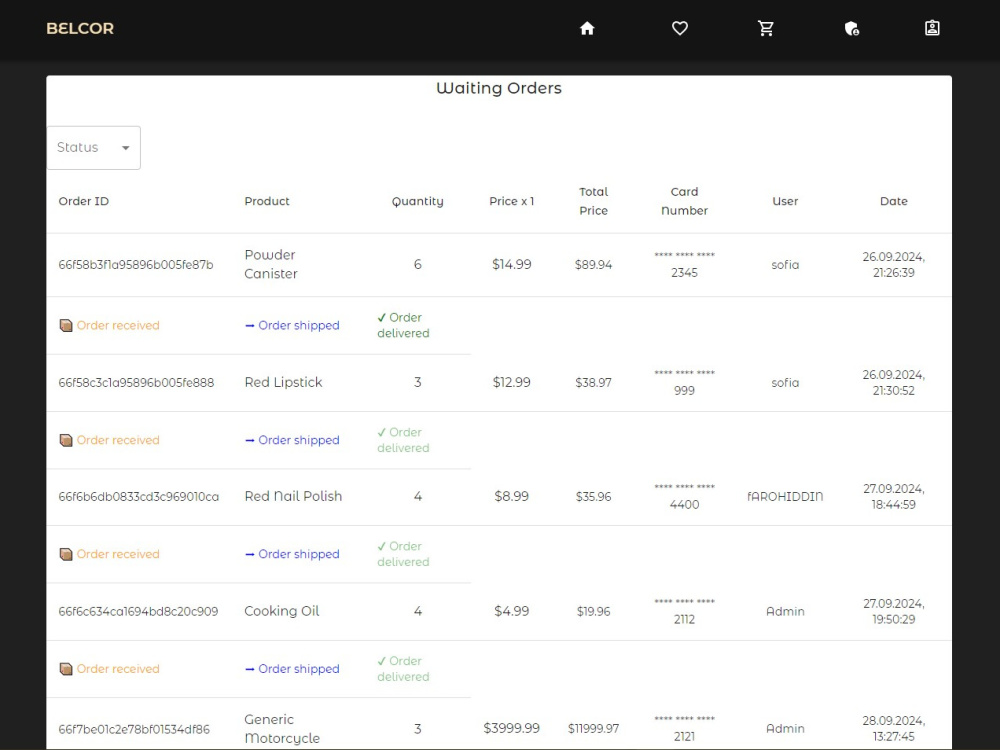Set Red Lipstick order to Order received

click(110, 440)
